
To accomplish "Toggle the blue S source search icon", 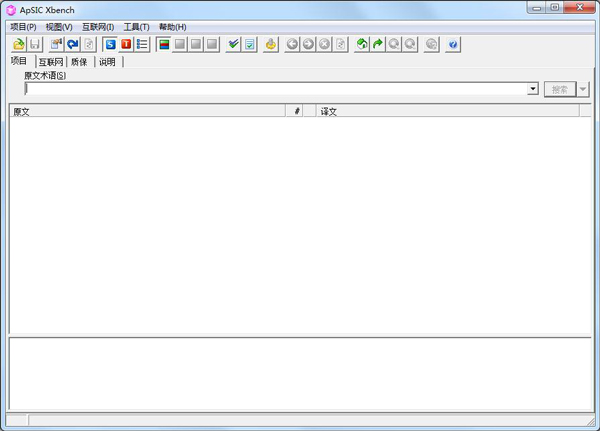I will coord(110,44).
